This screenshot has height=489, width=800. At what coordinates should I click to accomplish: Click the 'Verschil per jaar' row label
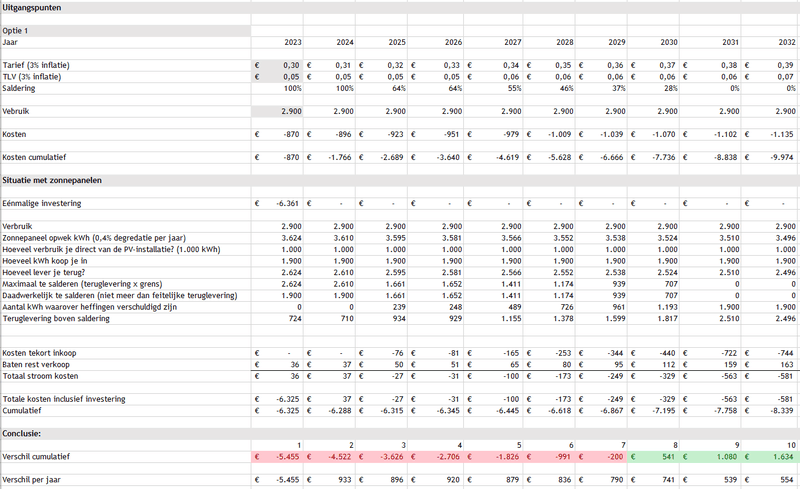click(x=31, y=480)
